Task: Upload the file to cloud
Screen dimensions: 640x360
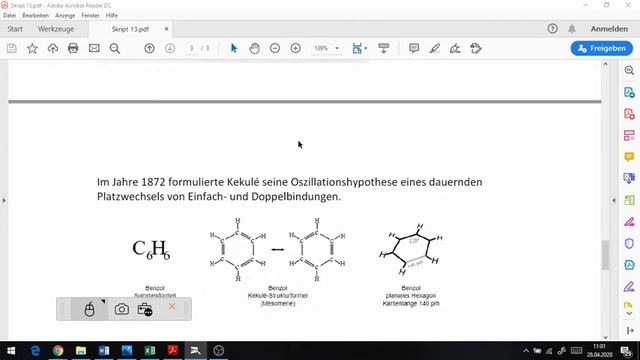Action: [x=53, y=49]
